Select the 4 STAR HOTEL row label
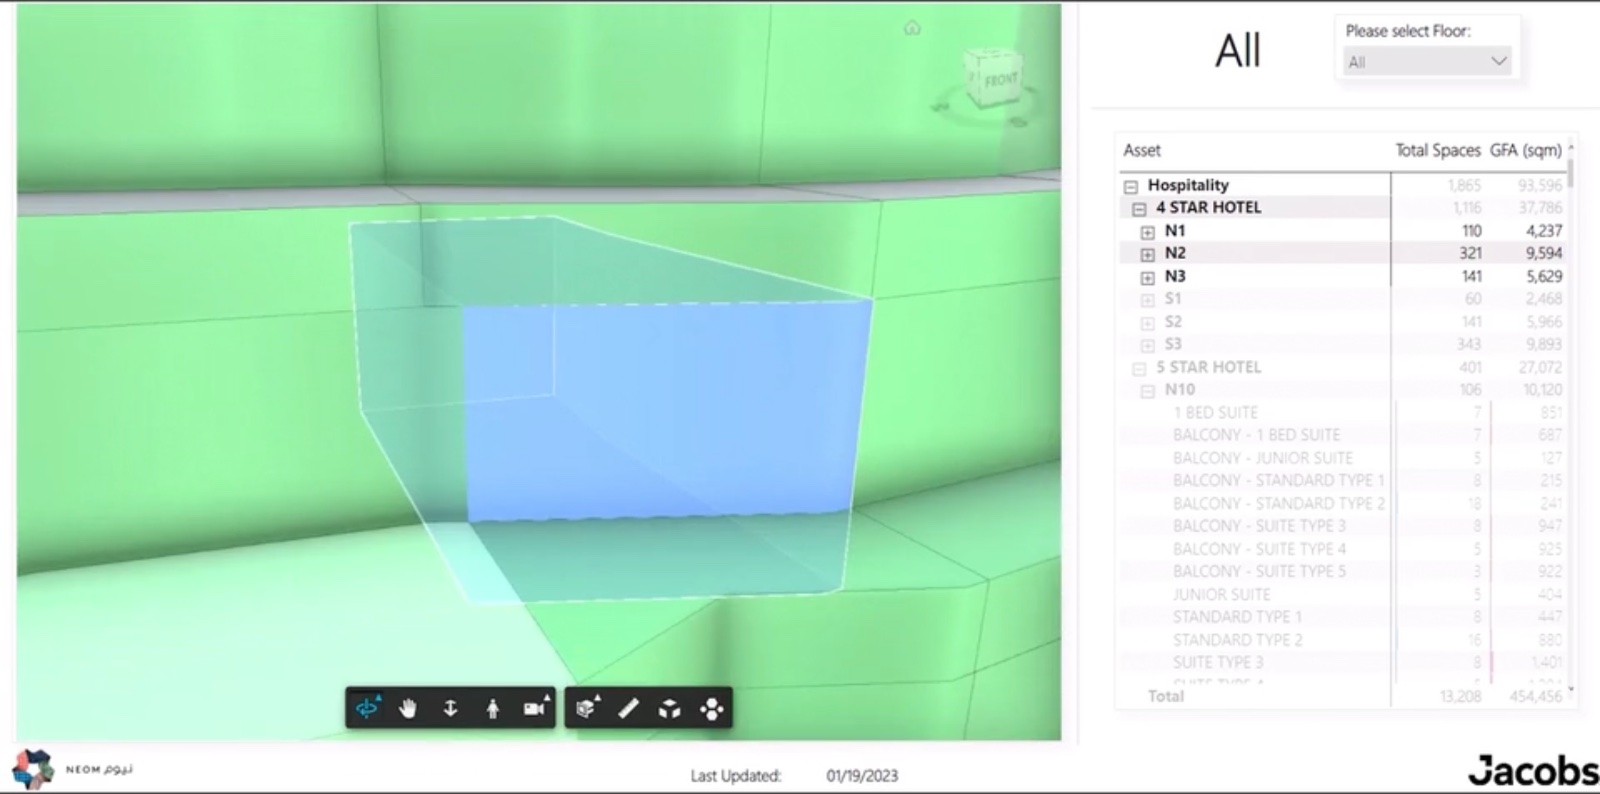The height and width of the screenshot is (794, 1600). coord(1208,207)
